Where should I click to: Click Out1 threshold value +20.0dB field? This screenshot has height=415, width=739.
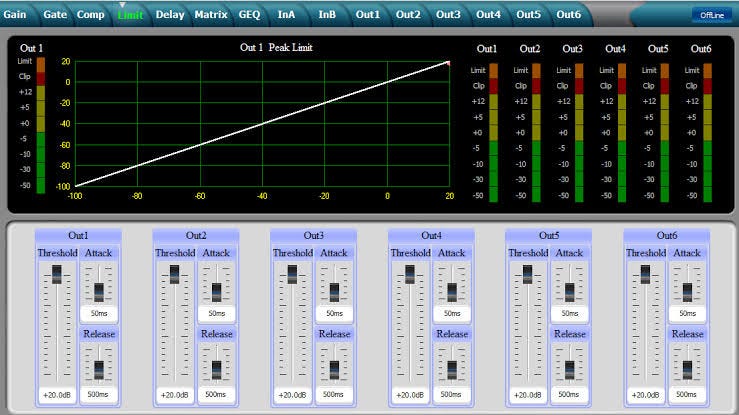tap(57, 395)
